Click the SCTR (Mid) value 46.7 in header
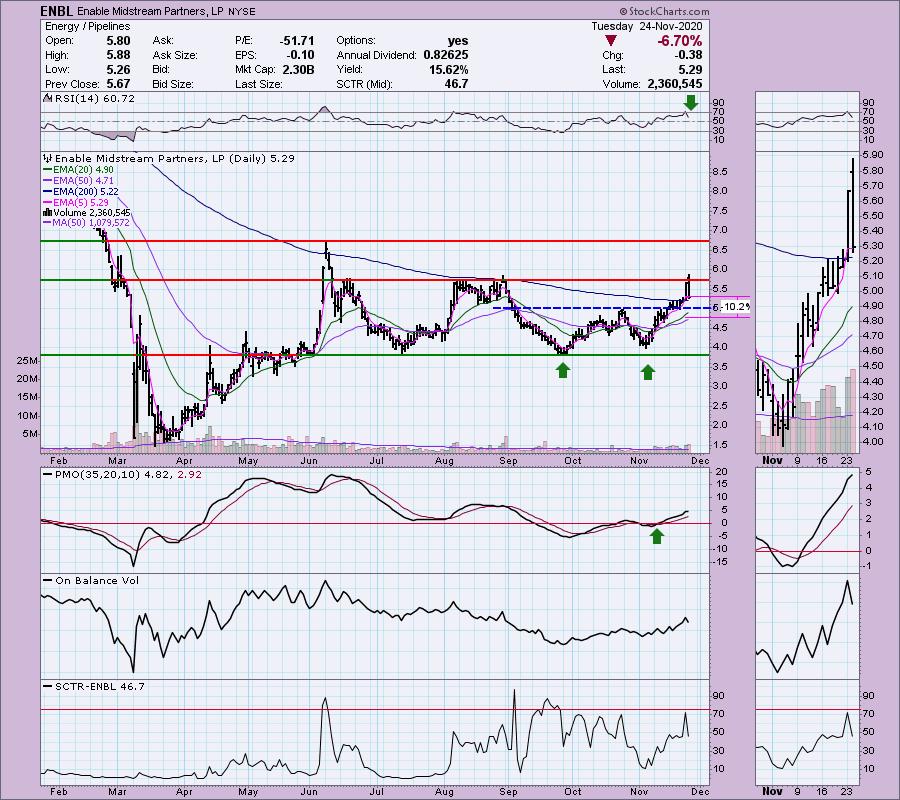The image size is (900, 800). tap(456, 84)
